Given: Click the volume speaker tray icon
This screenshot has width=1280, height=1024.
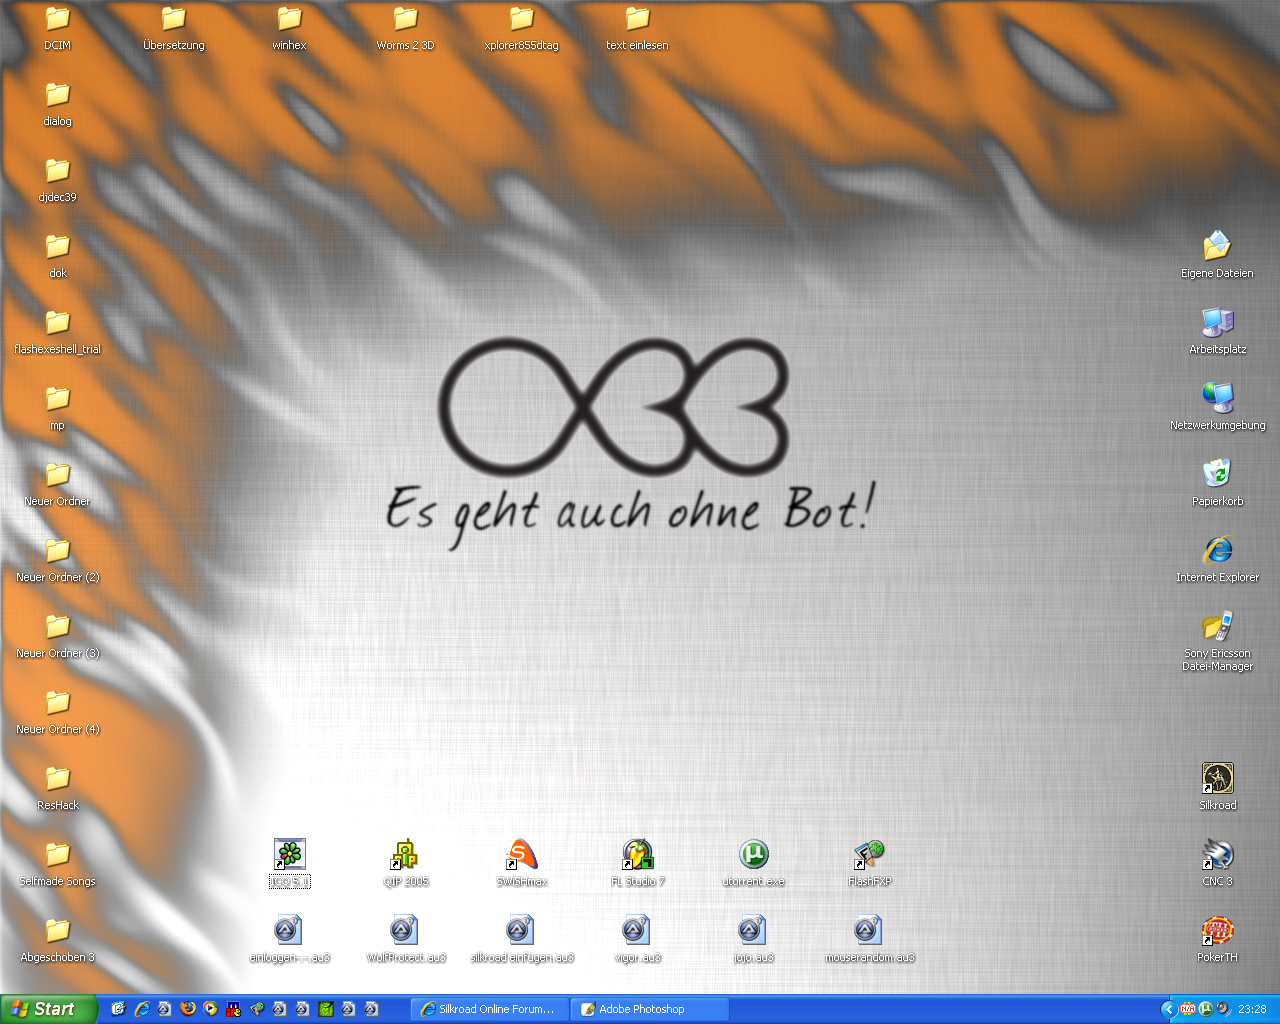Looking at the screenshot, I should (1223, 1009).
